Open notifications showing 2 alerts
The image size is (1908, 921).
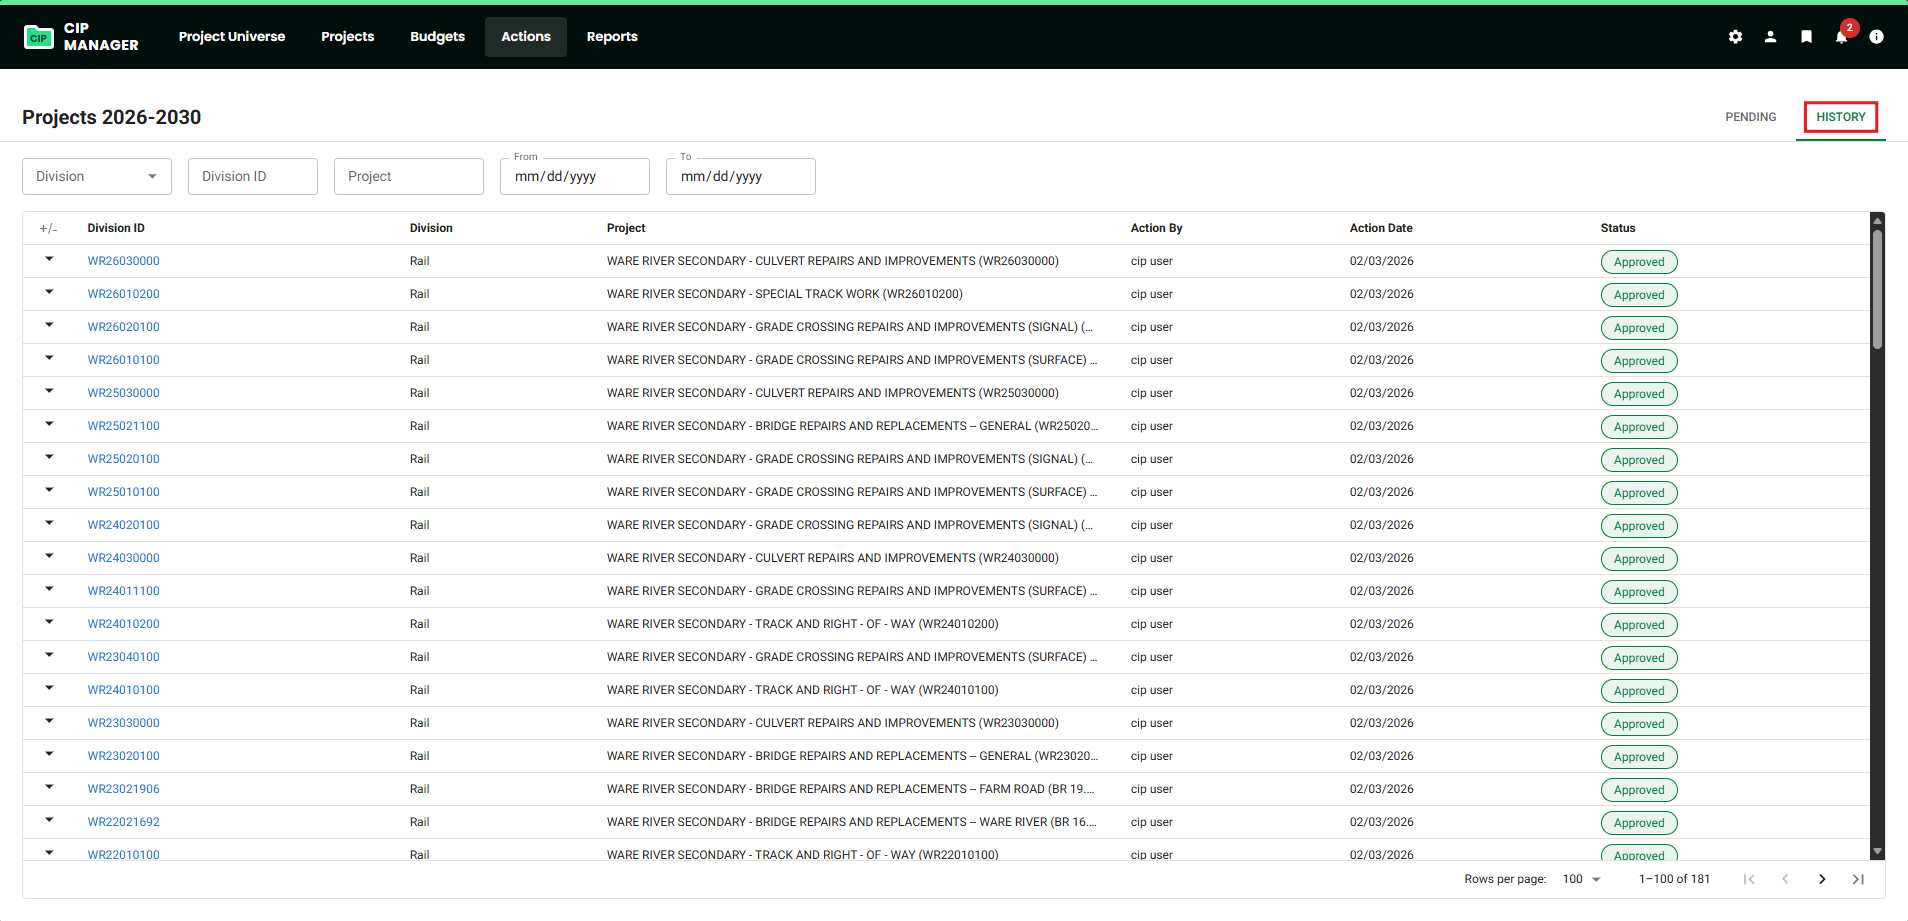[1841, 36]
